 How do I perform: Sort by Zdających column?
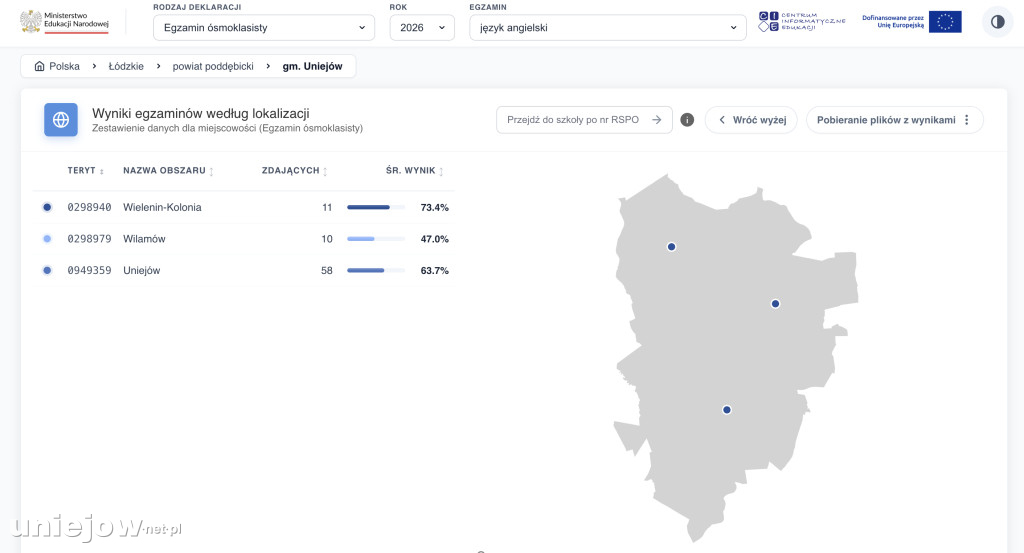(x=295, y=170)
